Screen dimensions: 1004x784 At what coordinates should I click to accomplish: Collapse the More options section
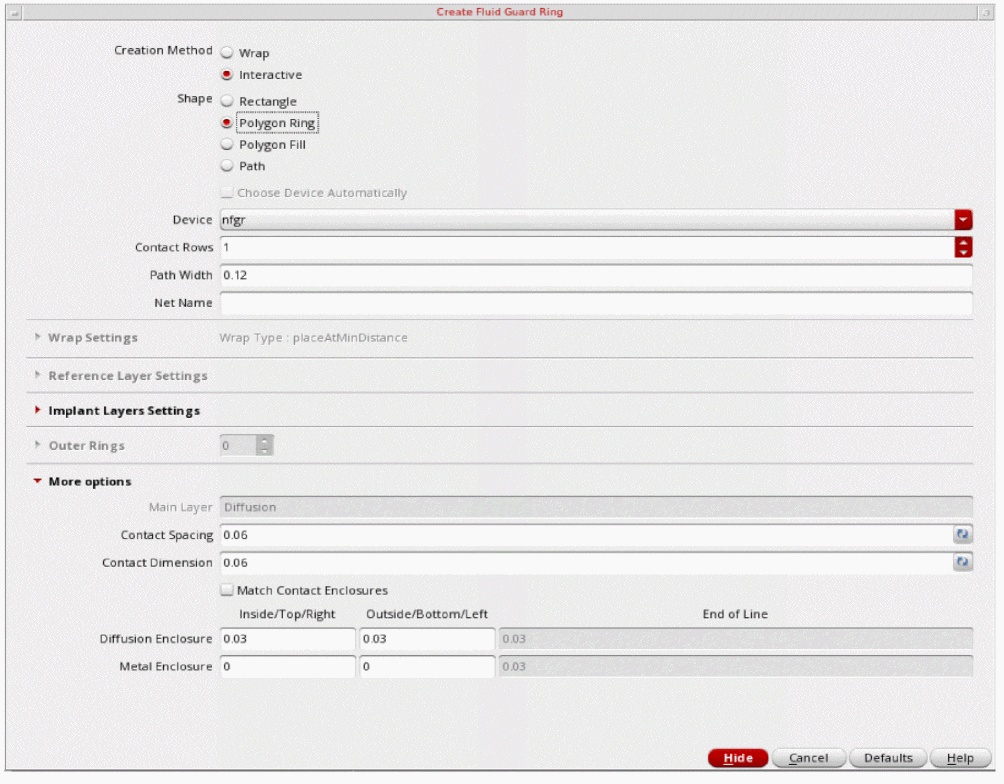[38, 482]
